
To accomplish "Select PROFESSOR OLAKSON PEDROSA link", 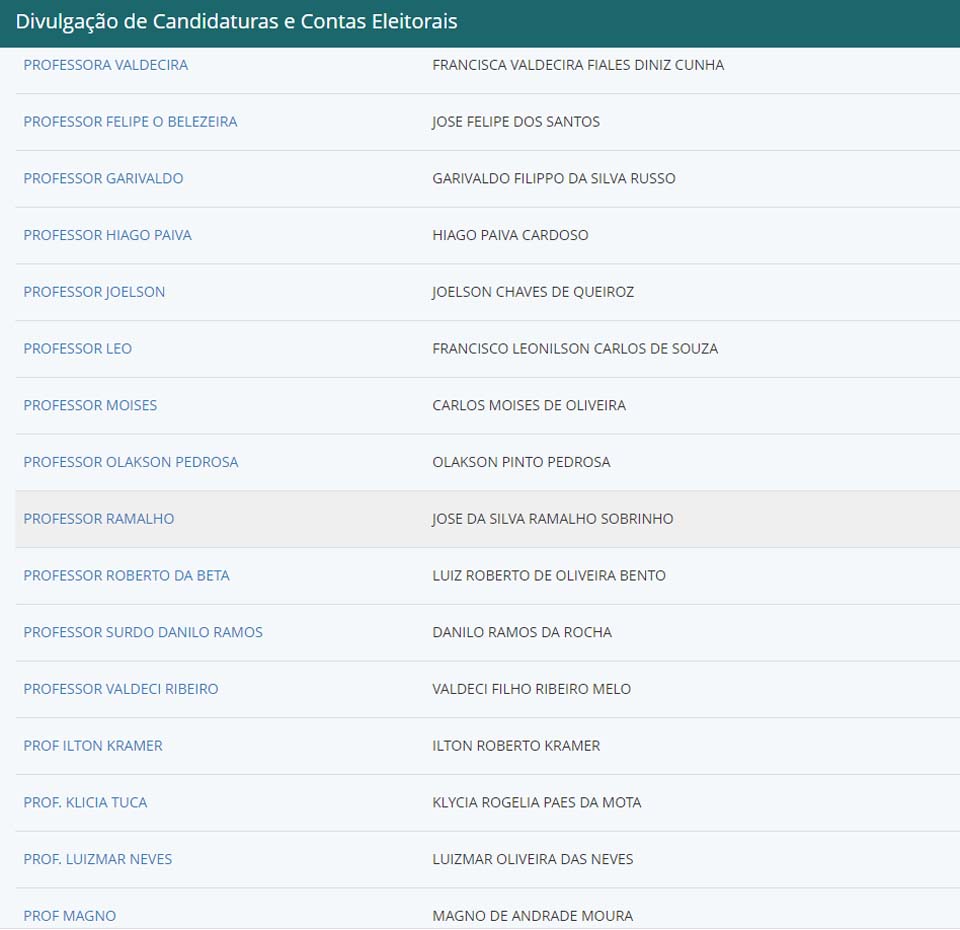I will (130, 462).
